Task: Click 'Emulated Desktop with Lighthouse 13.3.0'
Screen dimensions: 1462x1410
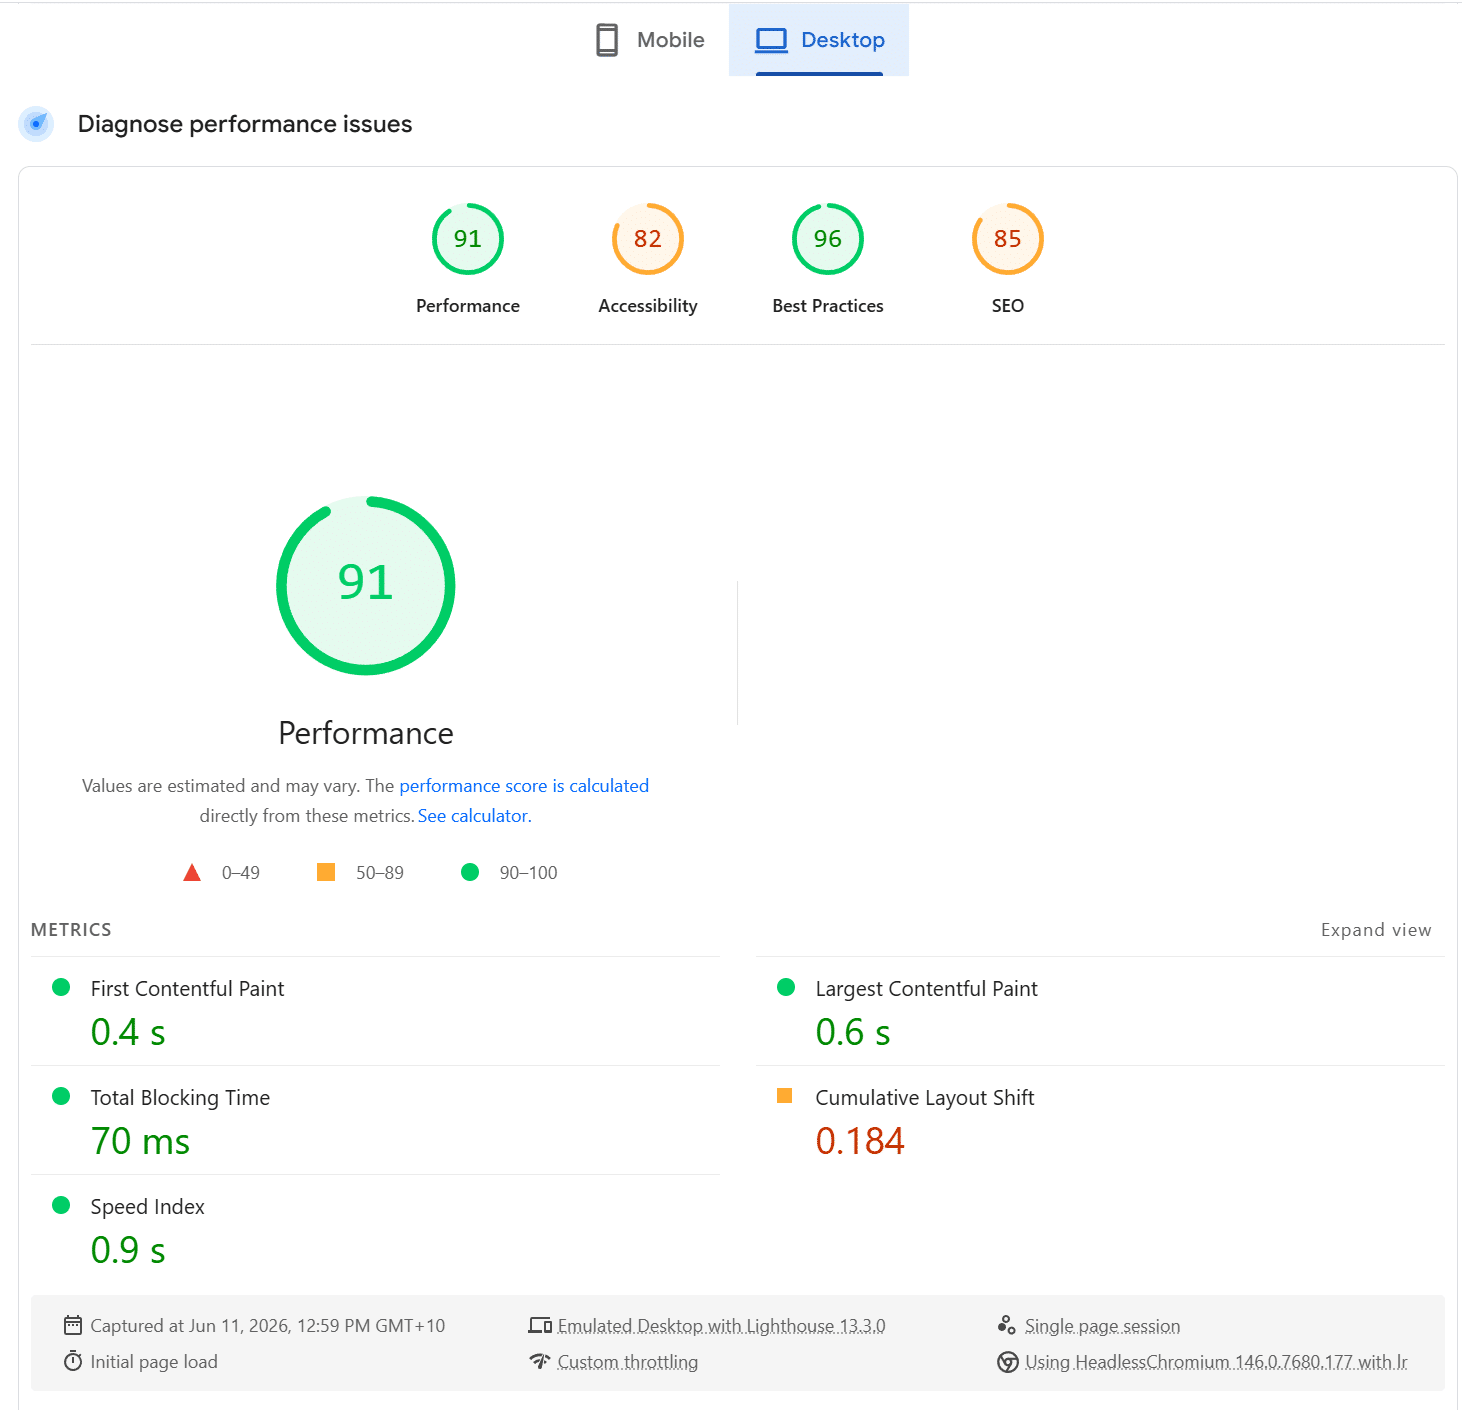Action: (722, 1326)
